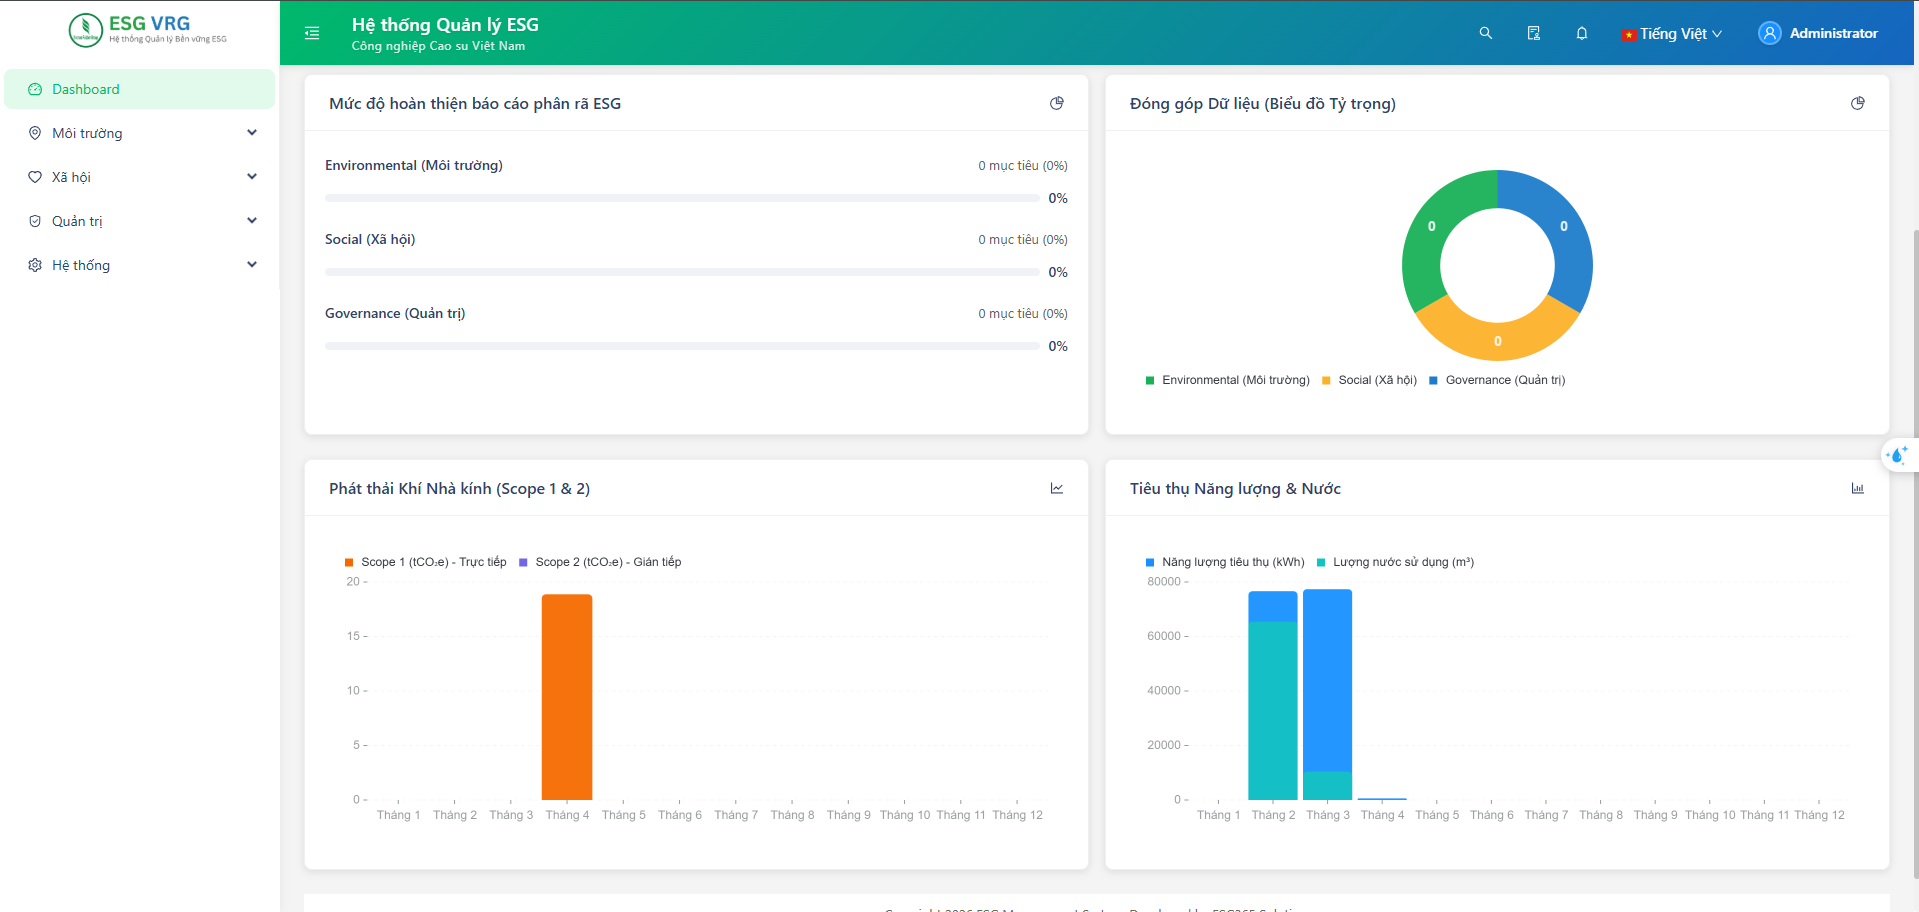Expand the Môi trường sidebar menu
The image size is (1919, 912).
[x=140, y=133]
